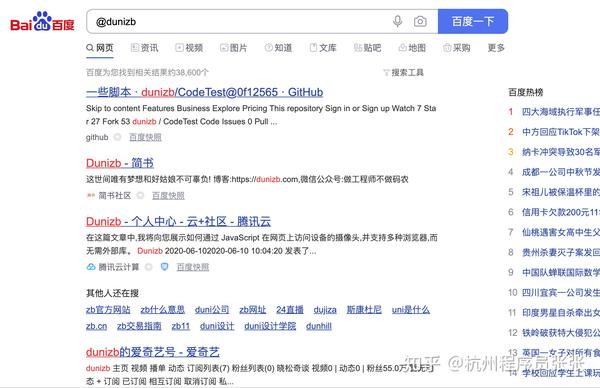Open hot item 8 贵州杀妻灭子案发回
This screenshot has height=388, width=600.
click(x=561, y=253)
